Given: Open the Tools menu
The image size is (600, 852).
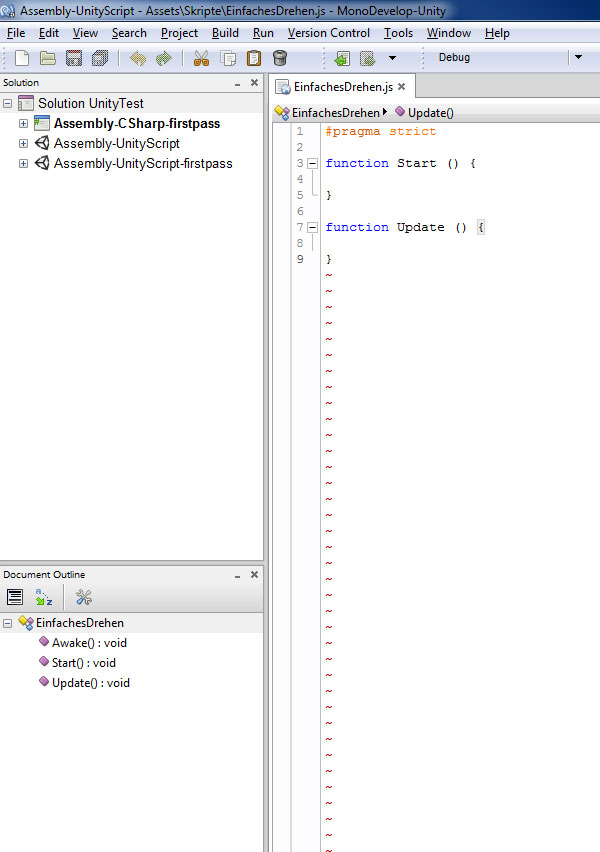Looking at the screenshot, I should (x=398, y=33).
